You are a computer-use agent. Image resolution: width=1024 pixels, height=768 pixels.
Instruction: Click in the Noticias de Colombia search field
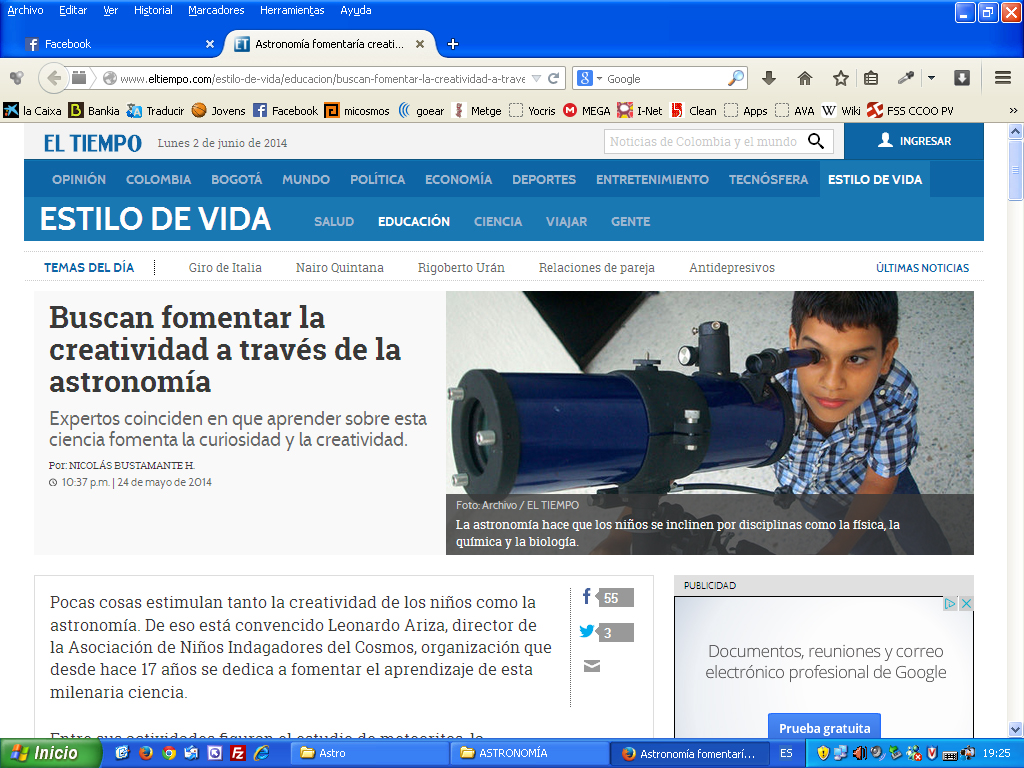pos(703,141)
